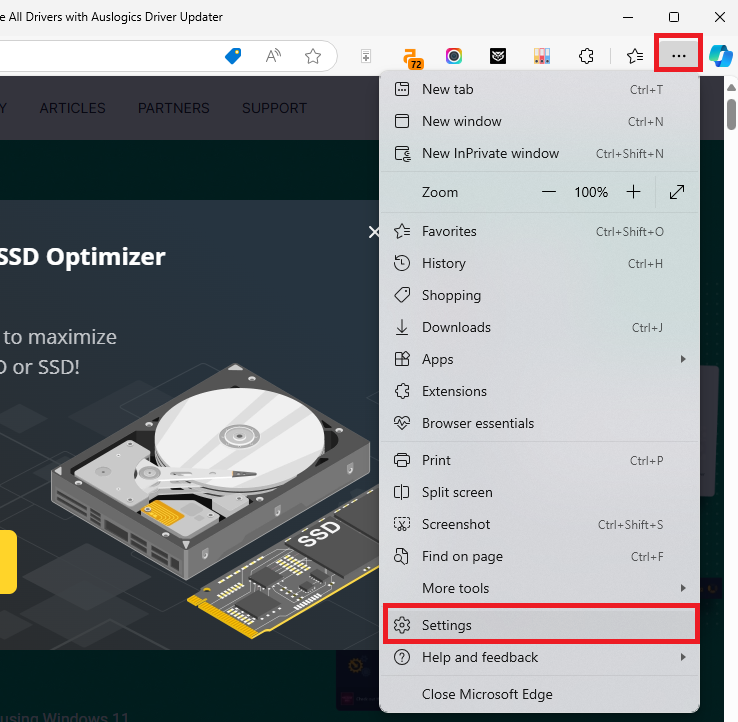
Task: Open Settings from the menu
Action: coord(540,625)
